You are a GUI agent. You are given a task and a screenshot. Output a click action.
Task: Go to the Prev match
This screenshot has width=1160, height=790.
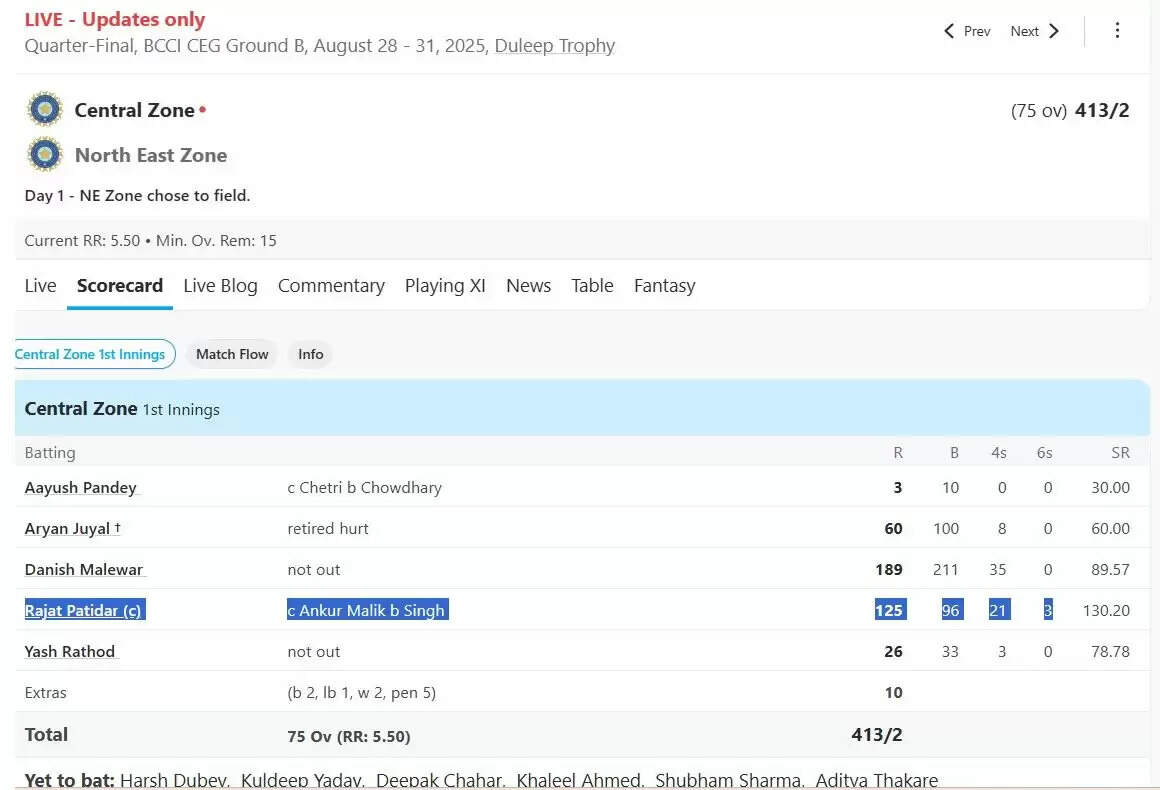click(967, 31)
